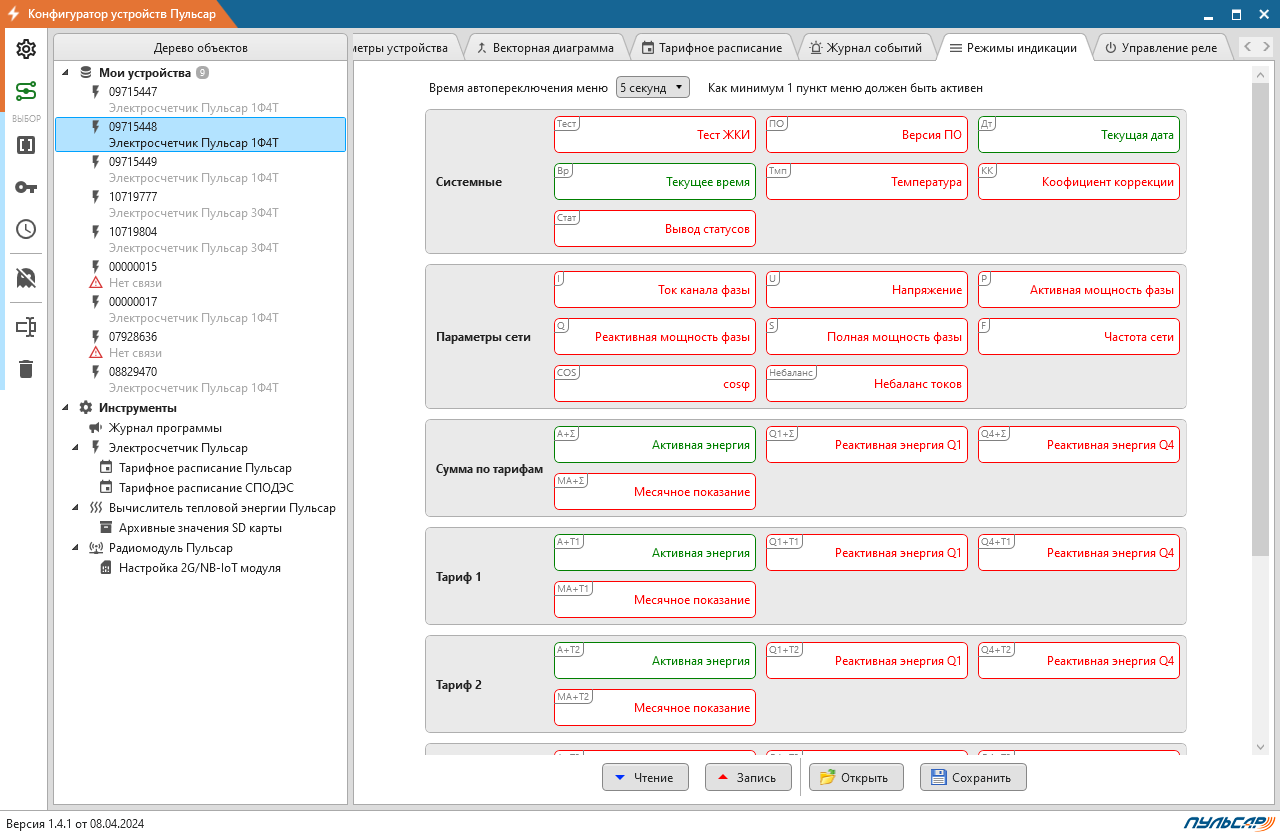The width and height of the screenshot is (1280, 836).
Task: Disable the Текущая дата menu item
Action: click(1079, 135)
